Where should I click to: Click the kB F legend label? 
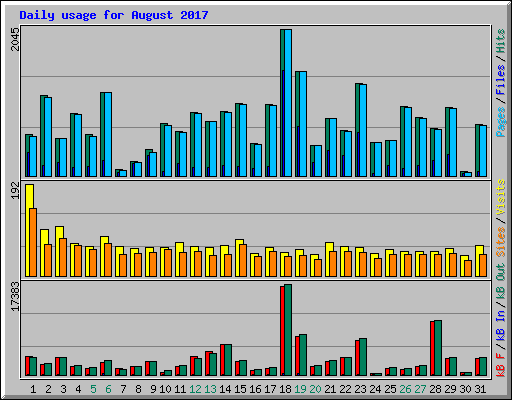500,365
